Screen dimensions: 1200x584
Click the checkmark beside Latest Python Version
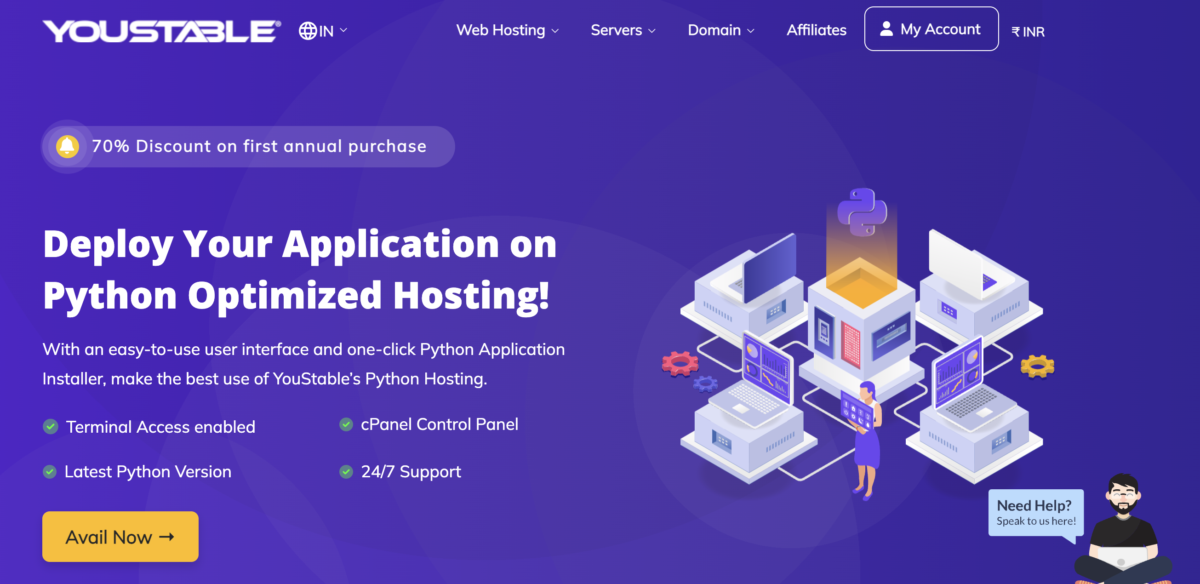[50, 470]
